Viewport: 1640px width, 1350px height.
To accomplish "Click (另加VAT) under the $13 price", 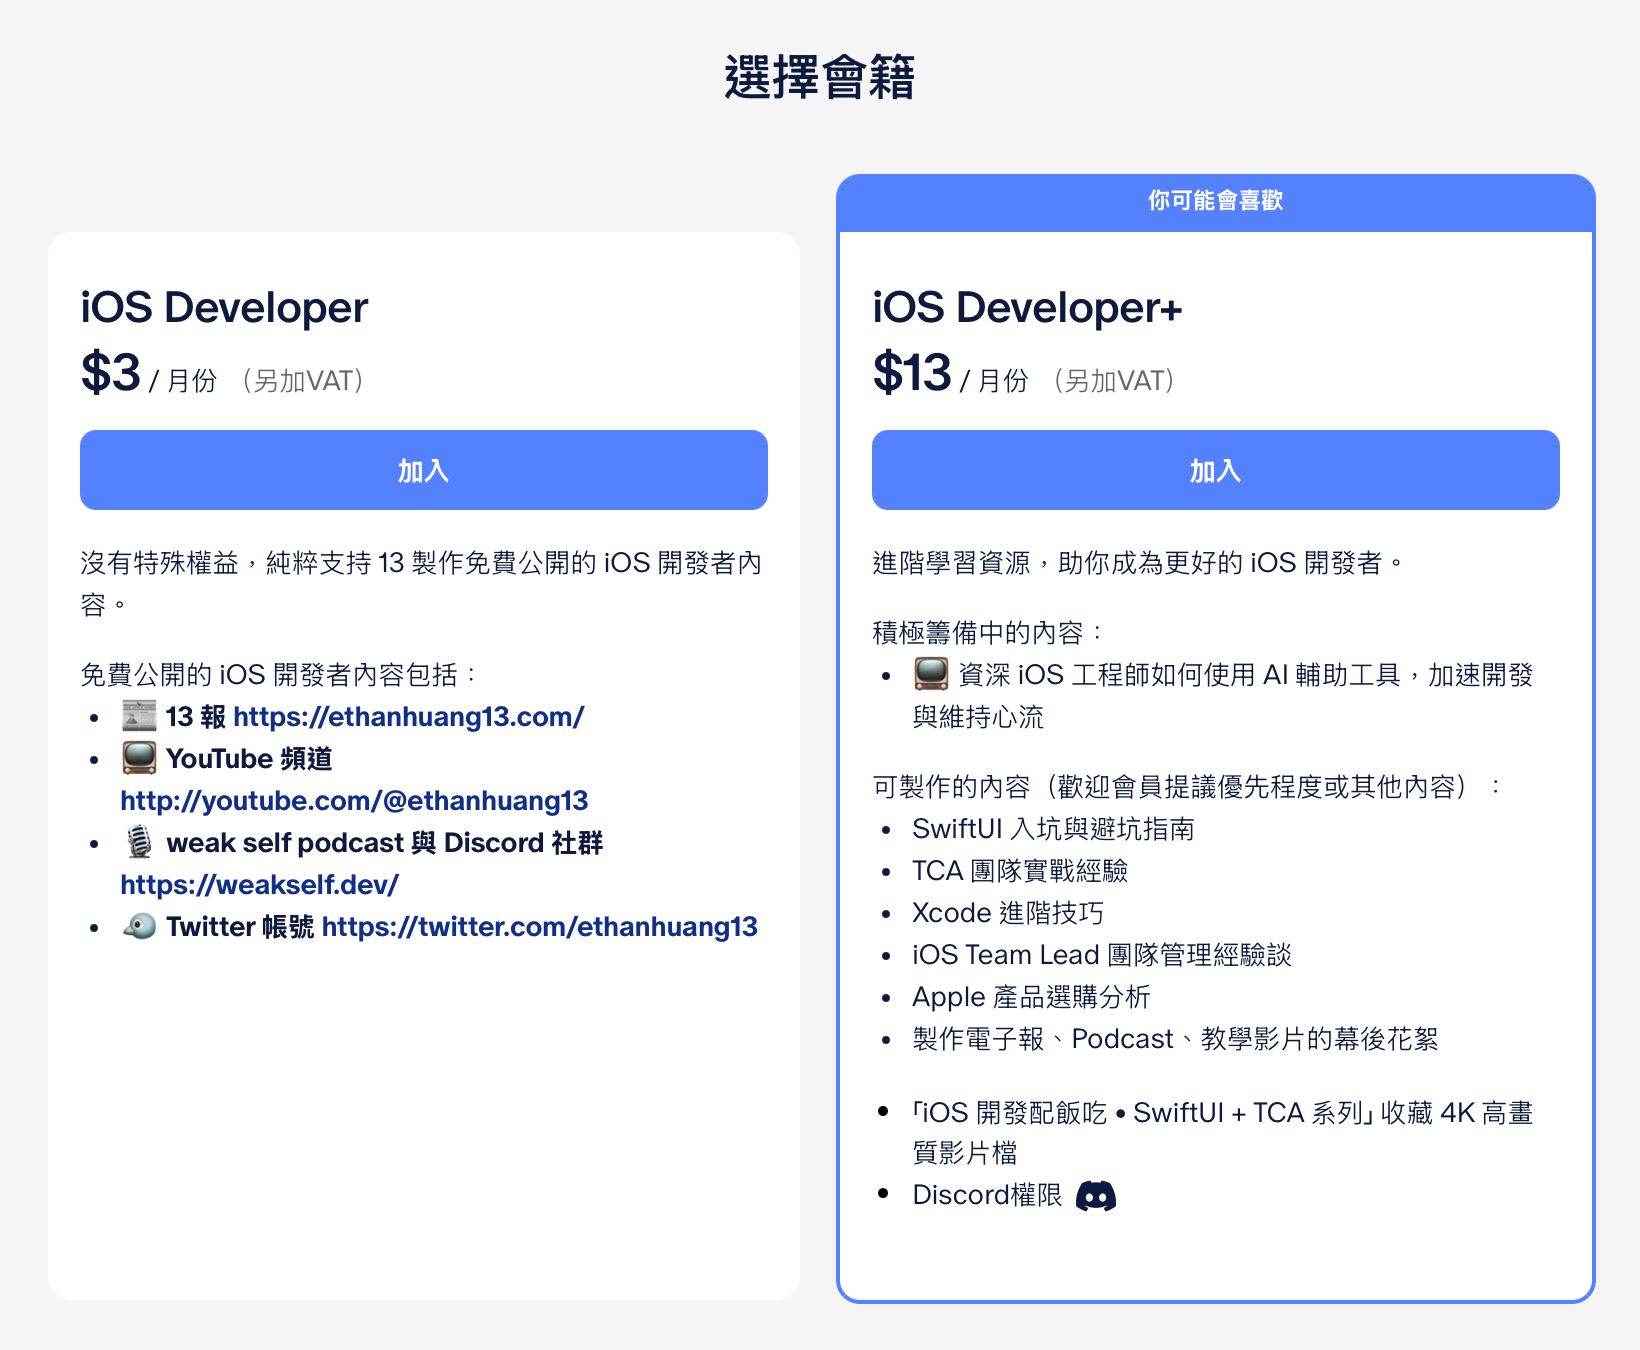I will pos(1114,381).
